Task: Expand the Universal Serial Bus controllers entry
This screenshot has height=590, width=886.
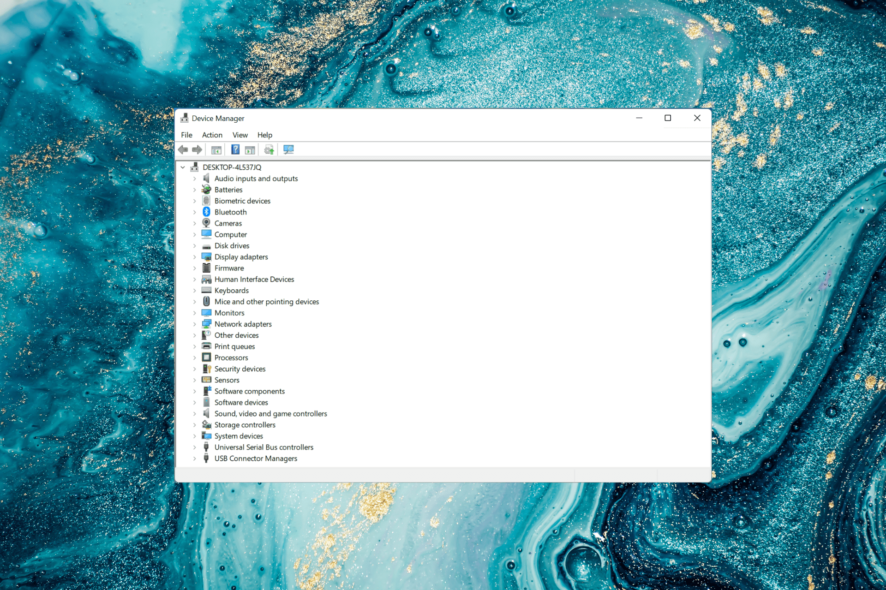Action: [x=193, y=446]
